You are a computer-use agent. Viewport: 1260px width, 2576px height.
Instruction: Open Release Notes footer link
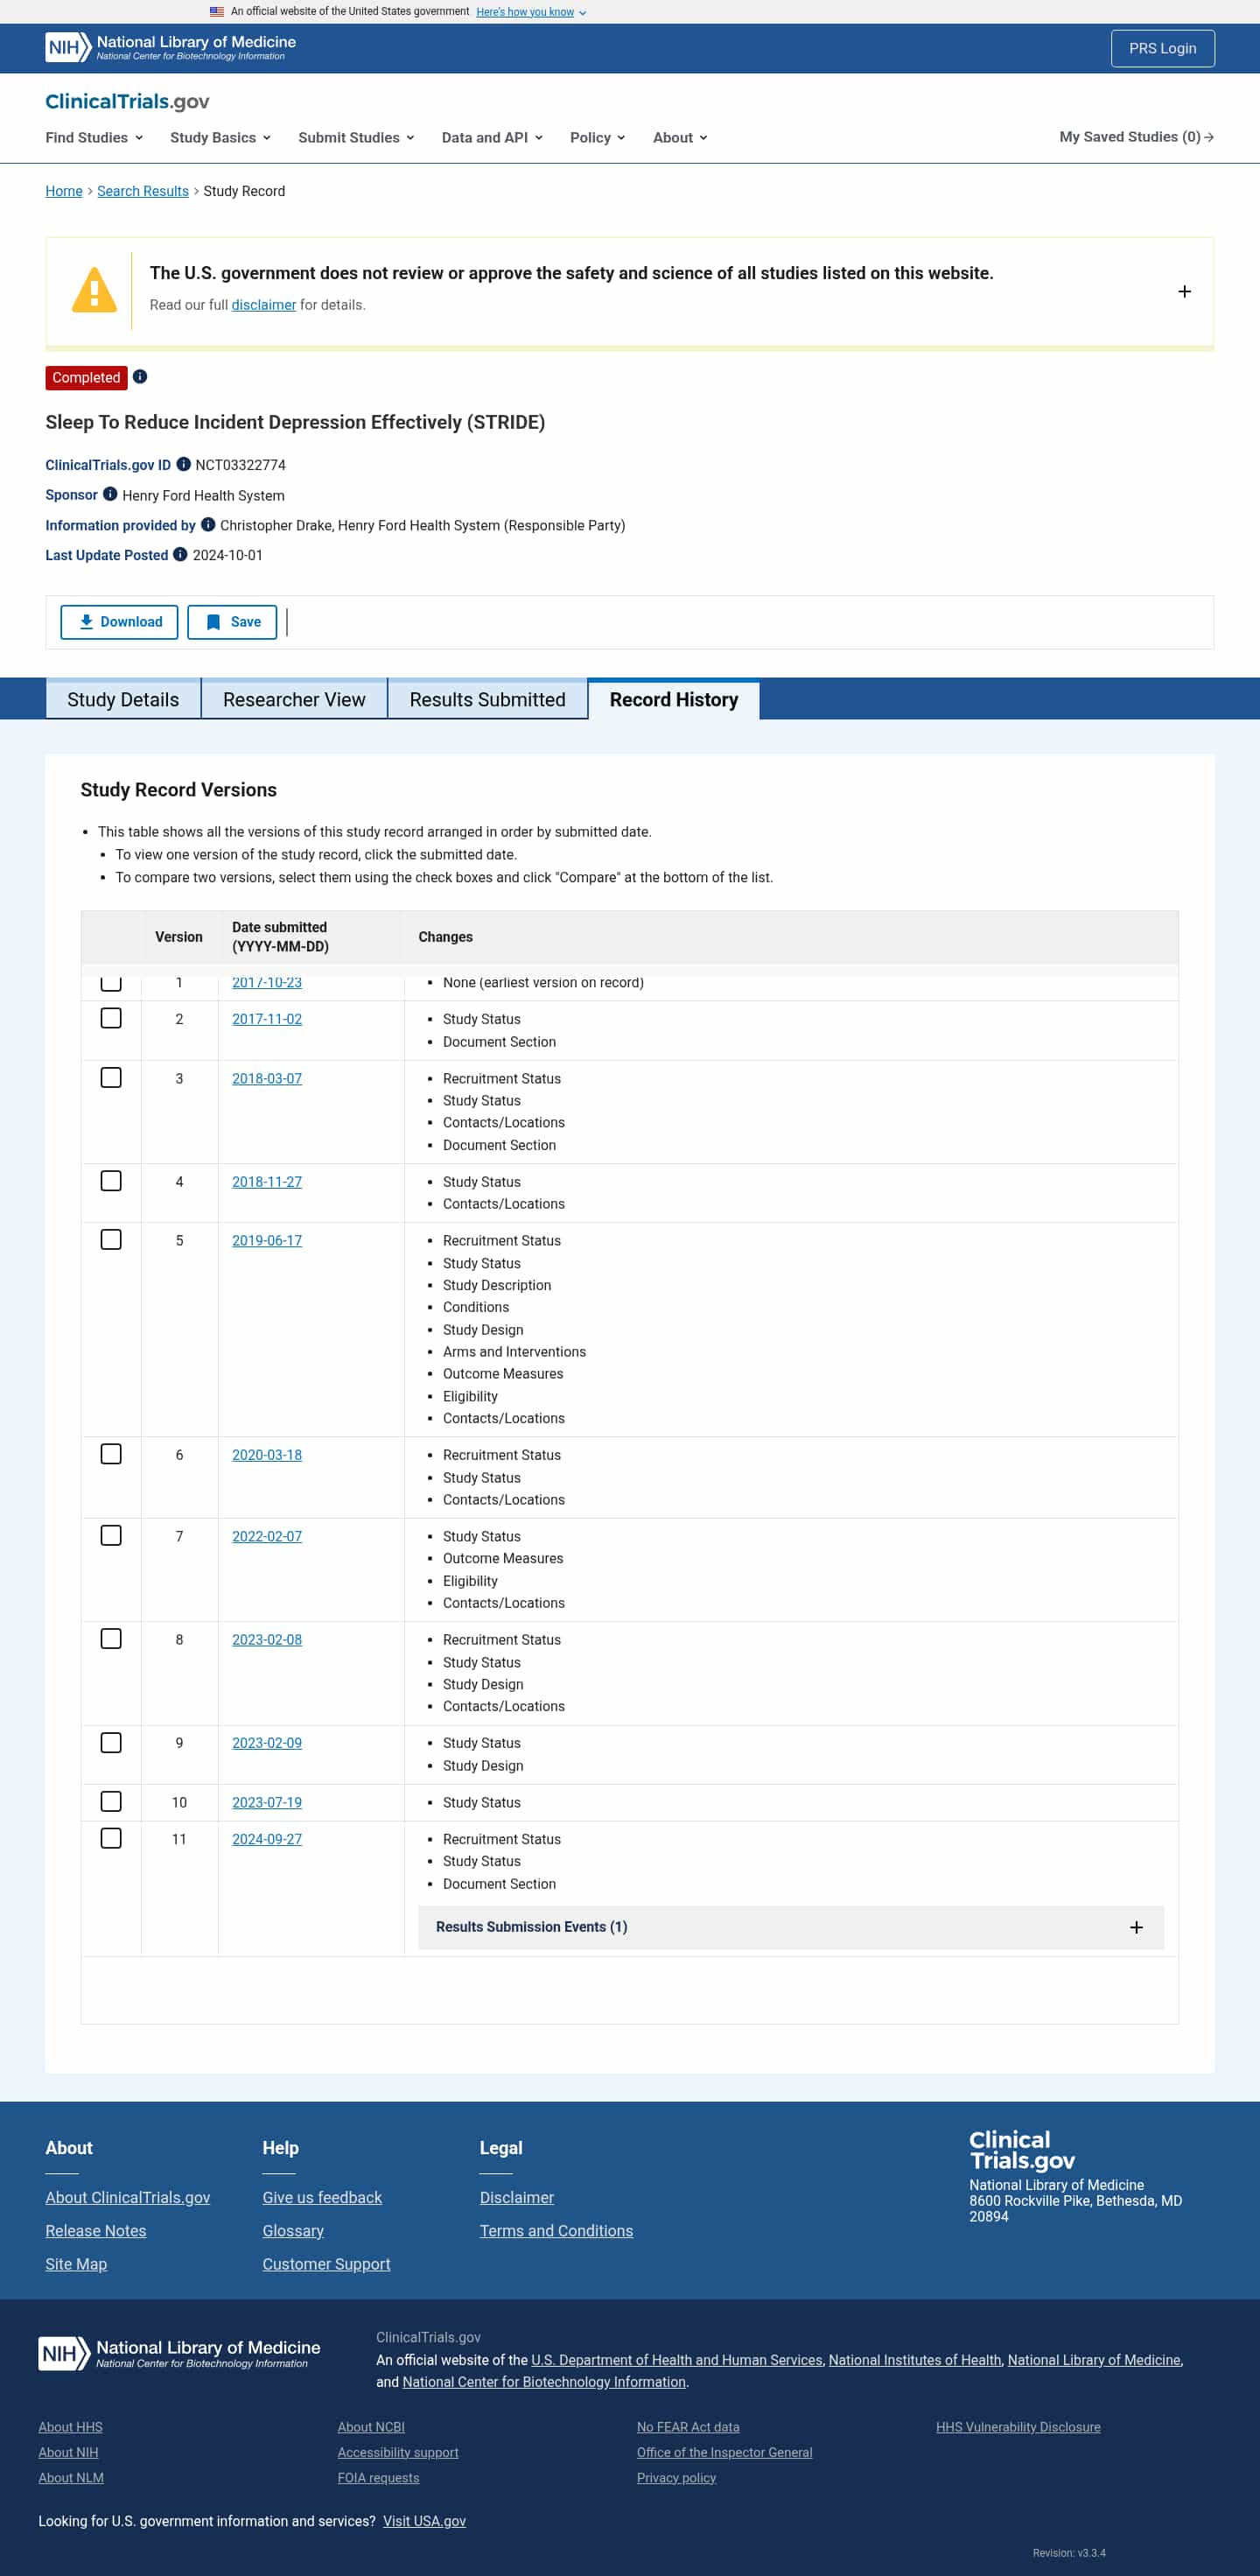tap(95, 2230)
